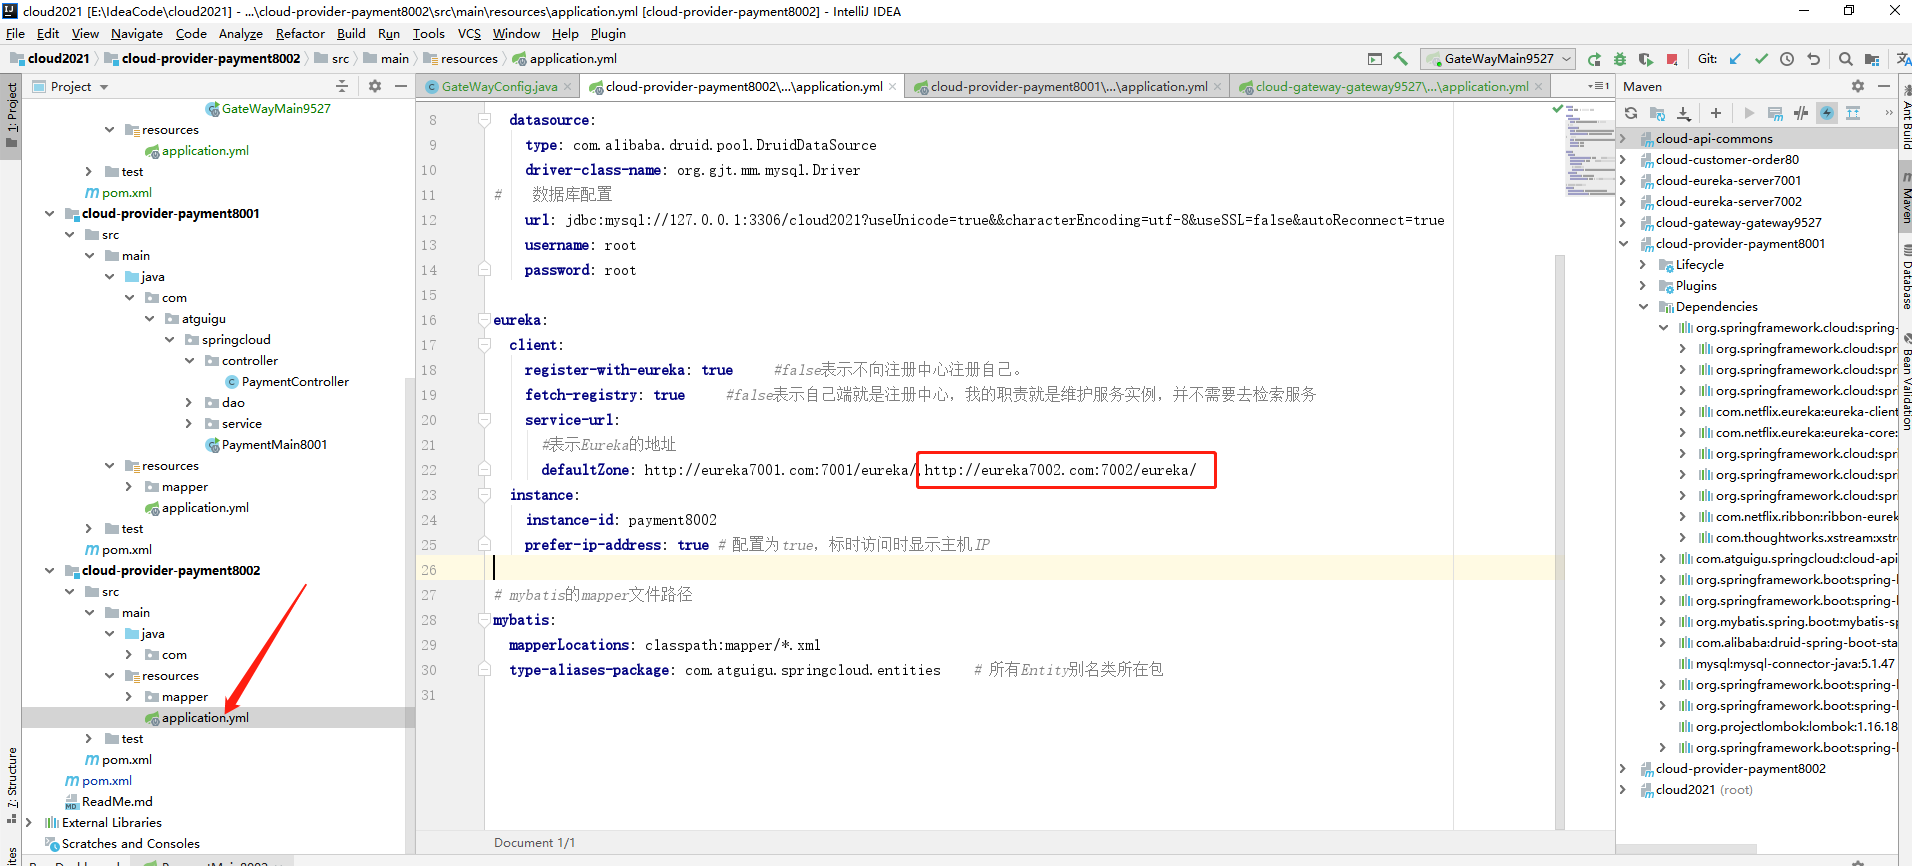
Task: Toggle Maven Offline Mode
Action: tap(1801, 113)
